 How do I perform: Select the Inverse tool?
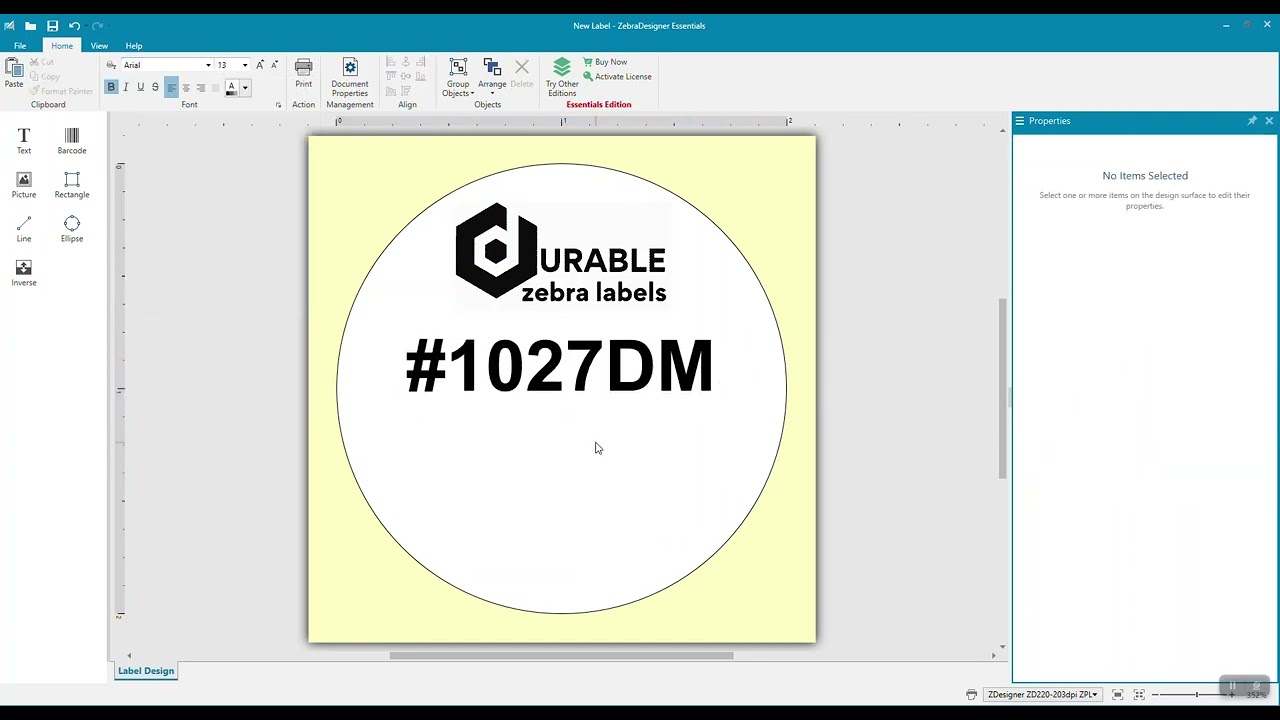24,273
